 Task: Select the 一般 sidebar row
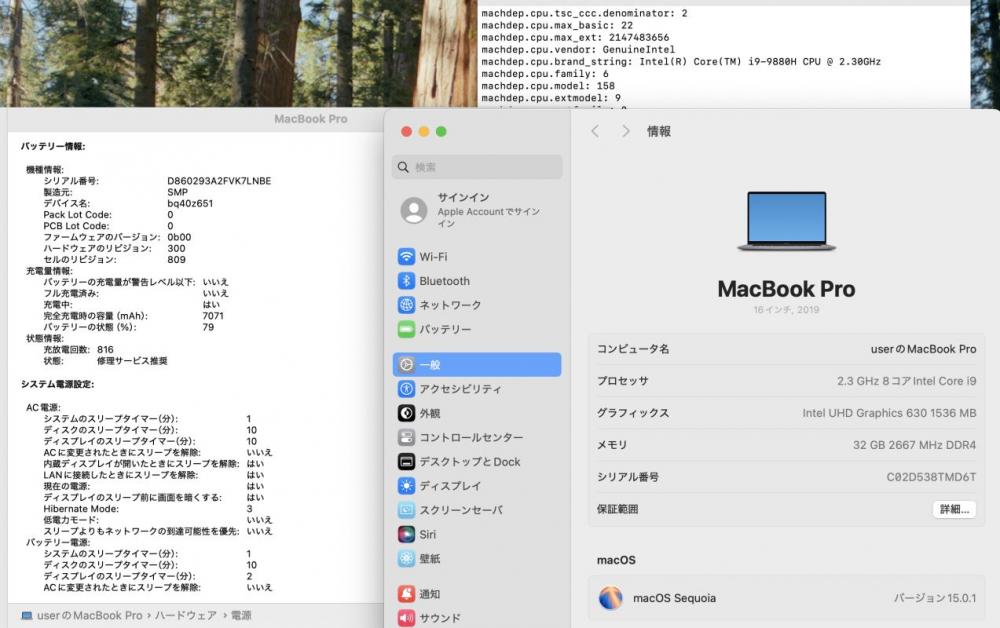click(477, 365)
